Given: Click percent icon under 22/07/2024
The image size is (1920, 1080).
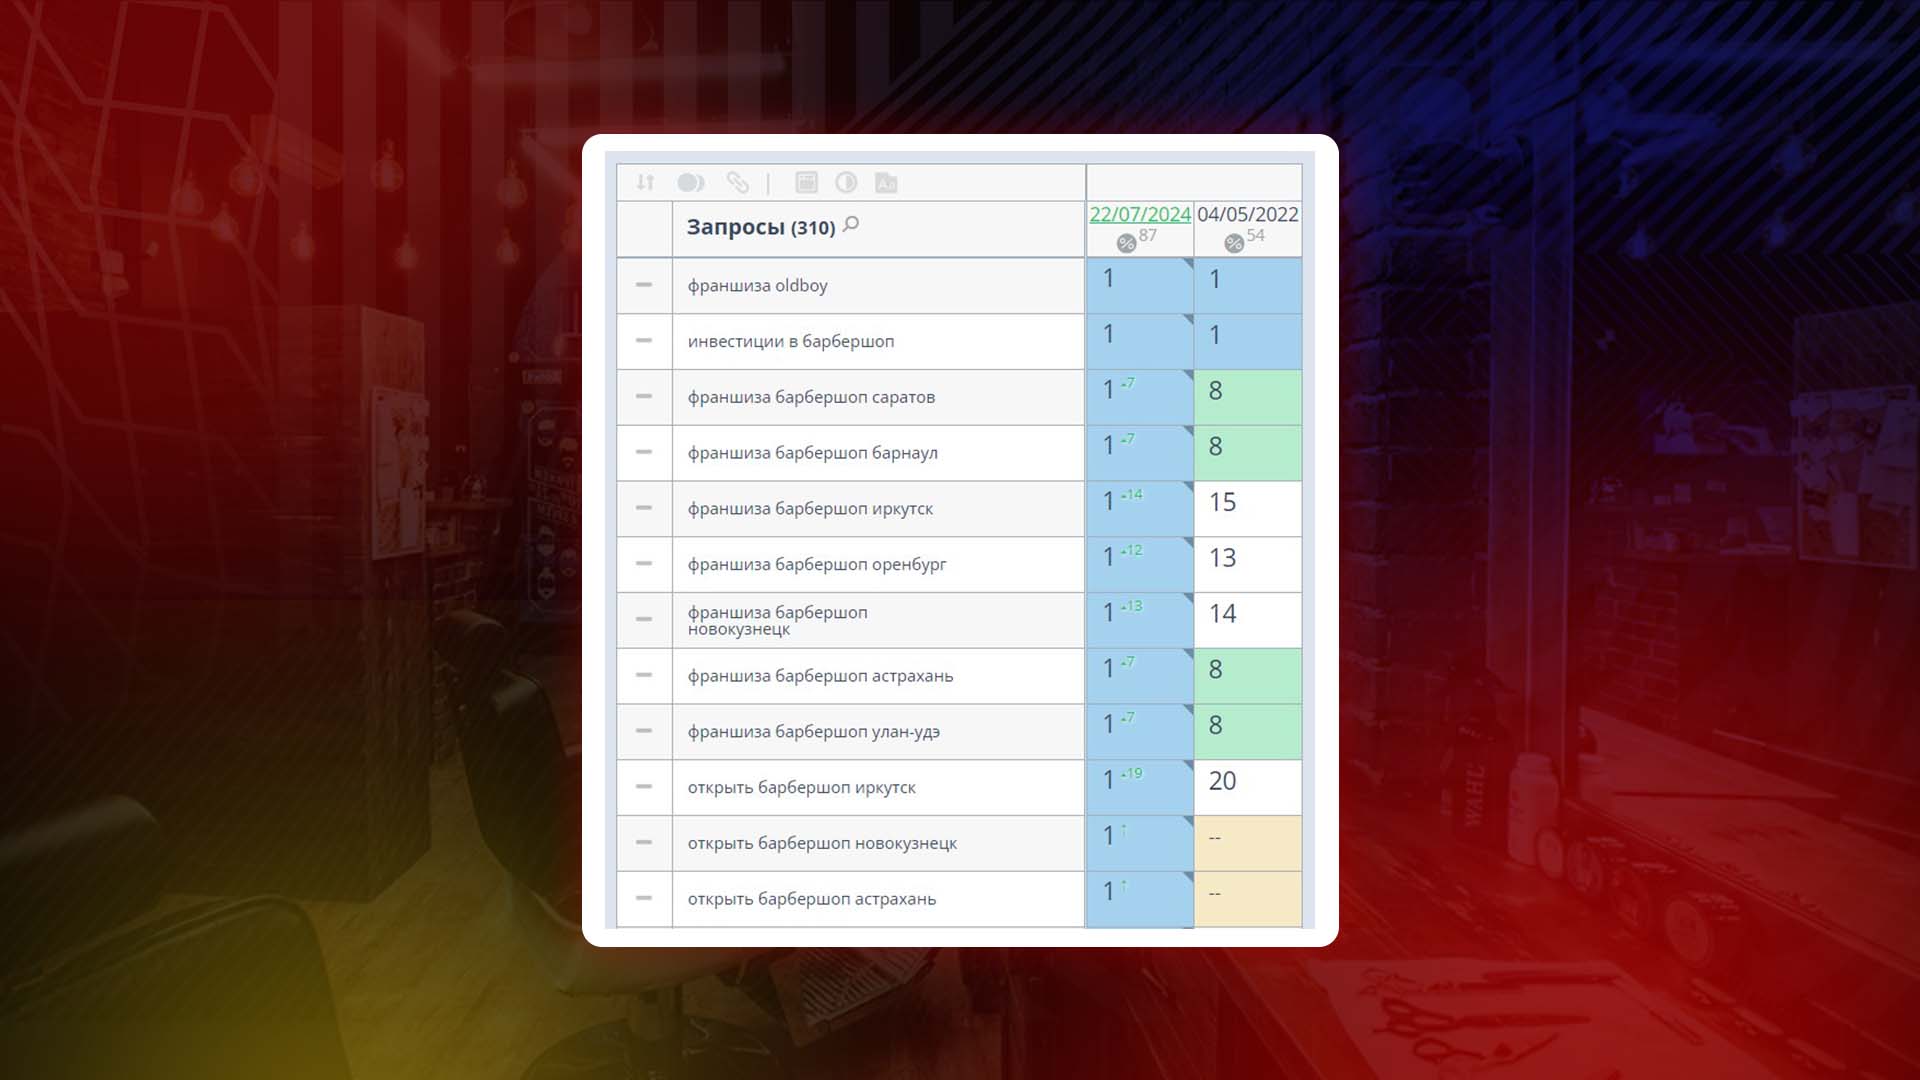Looking at the screenshot, I should [x=1126, y=243].
